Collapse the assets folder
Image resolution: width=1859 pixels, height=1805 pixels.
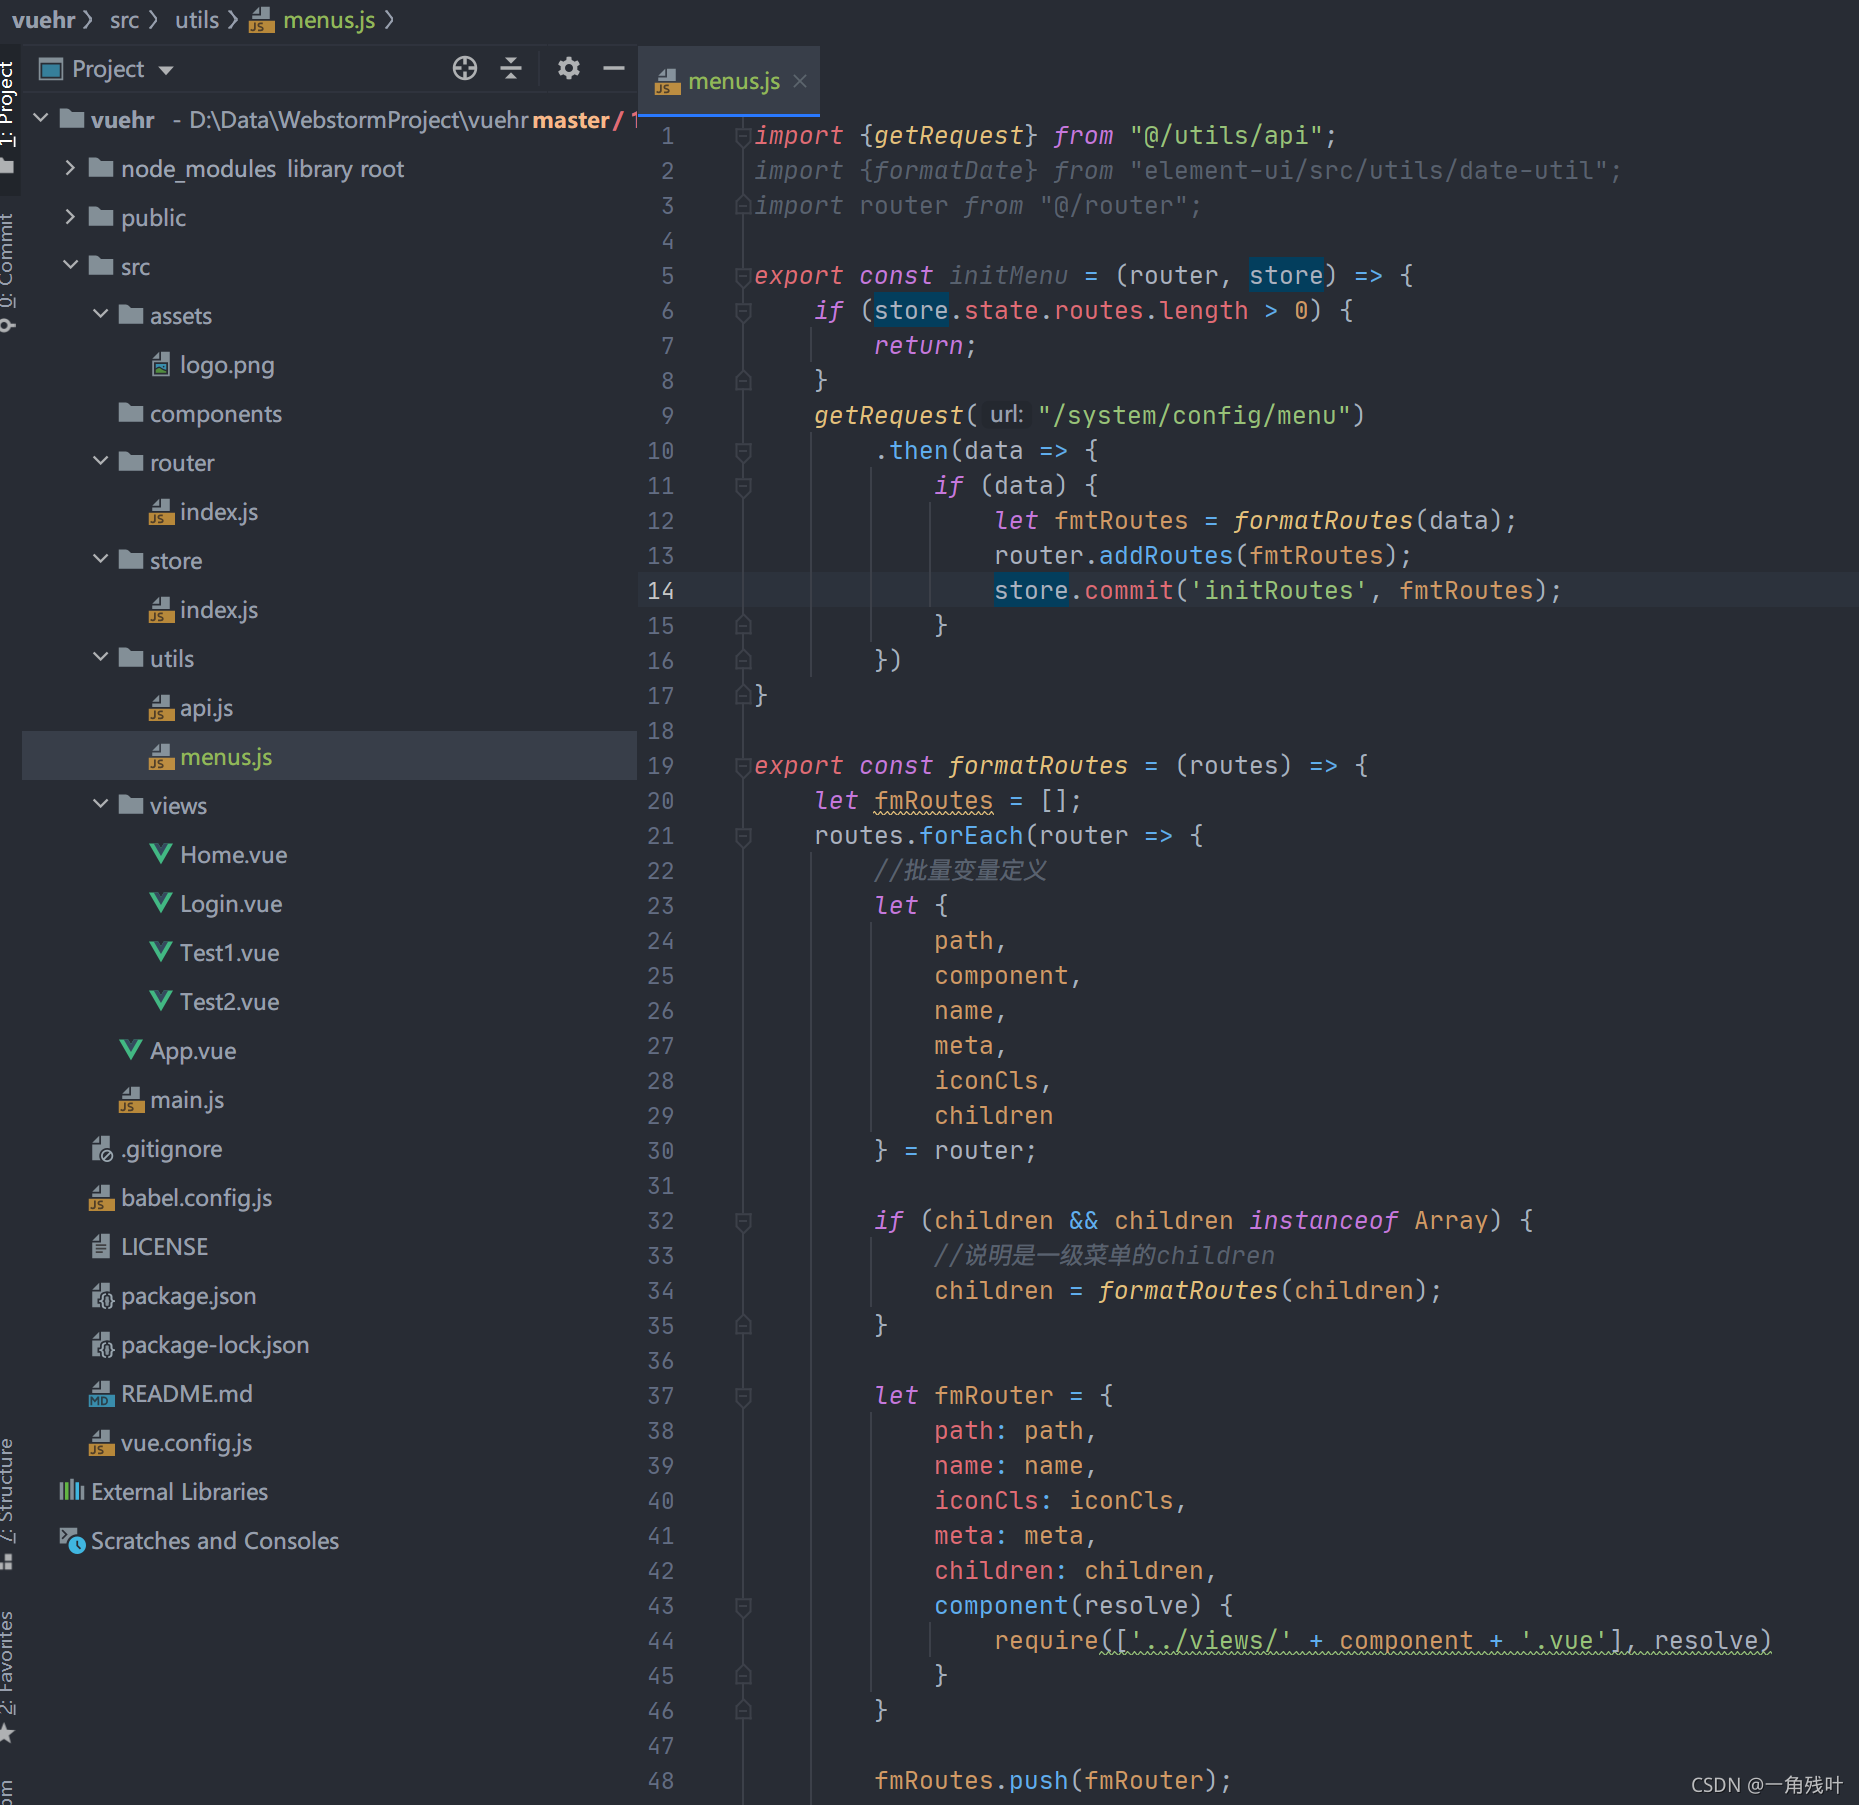pos(100,315)
